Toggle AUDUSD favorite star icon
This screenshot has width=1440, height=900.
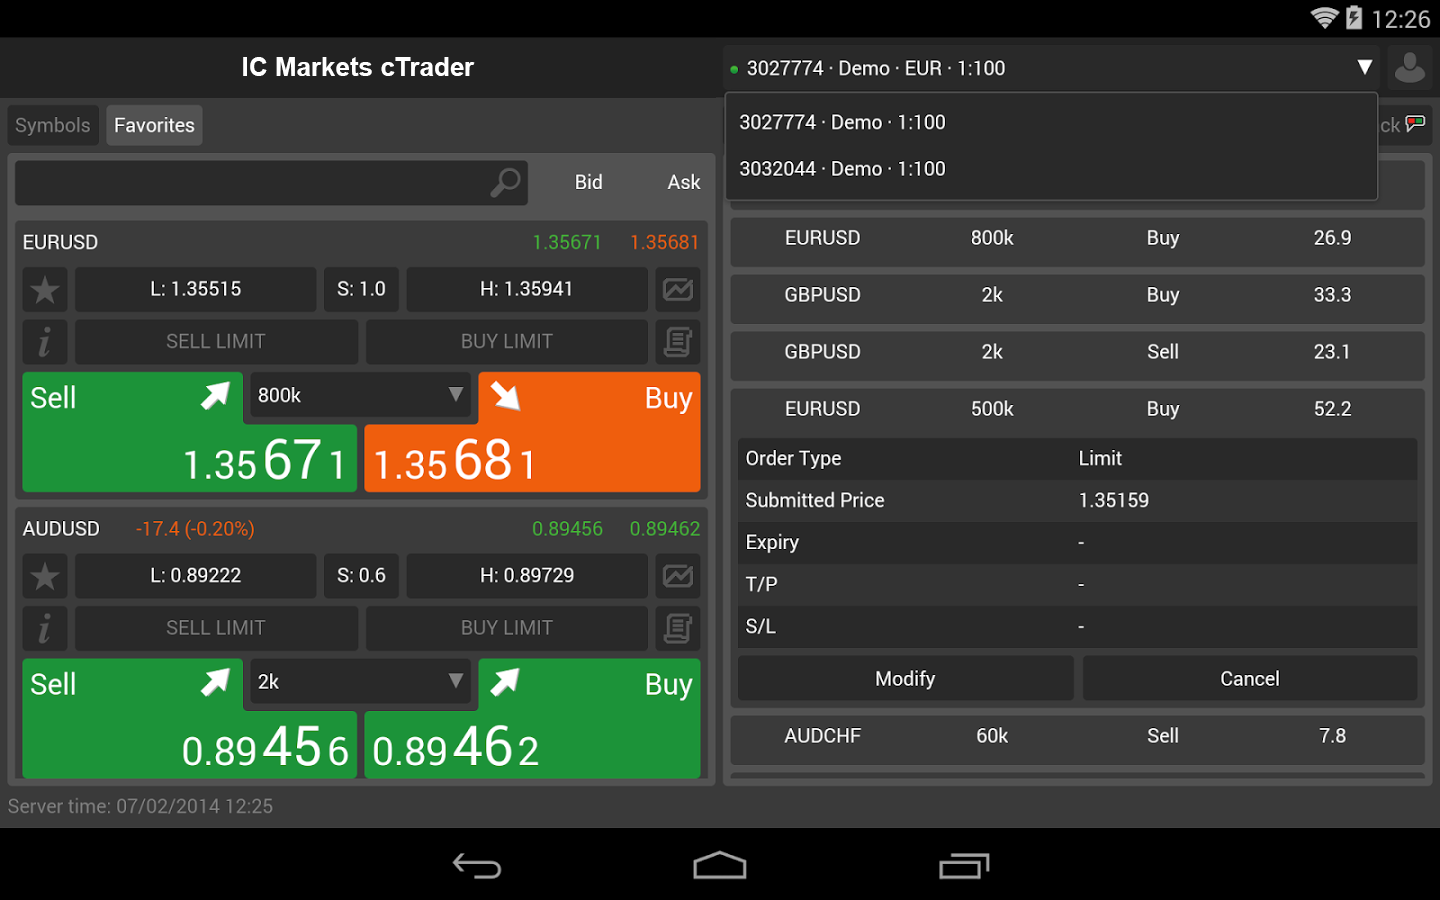(x=45, y=576)
